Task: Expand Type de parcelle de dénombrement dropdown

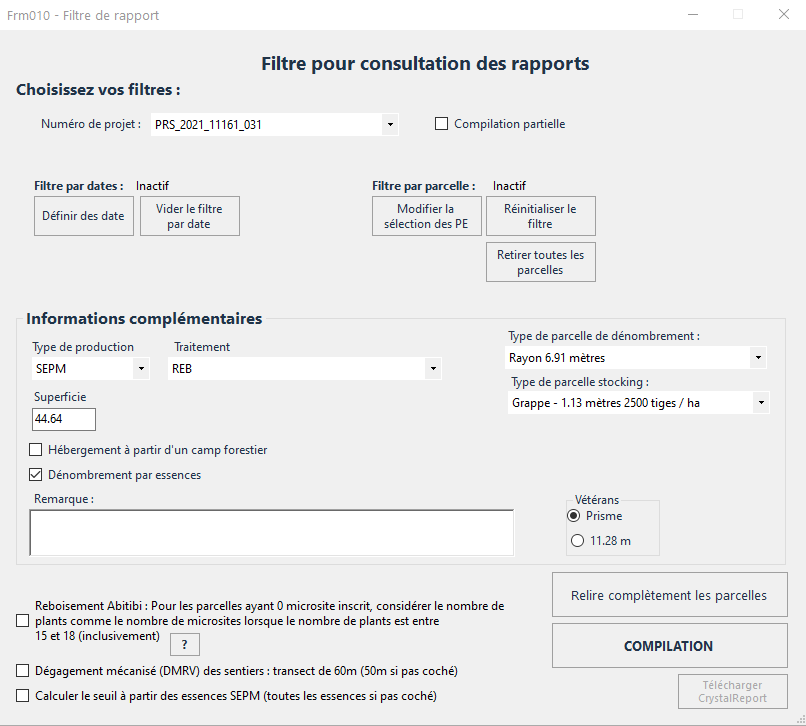Action: click(x=758, y=357)
